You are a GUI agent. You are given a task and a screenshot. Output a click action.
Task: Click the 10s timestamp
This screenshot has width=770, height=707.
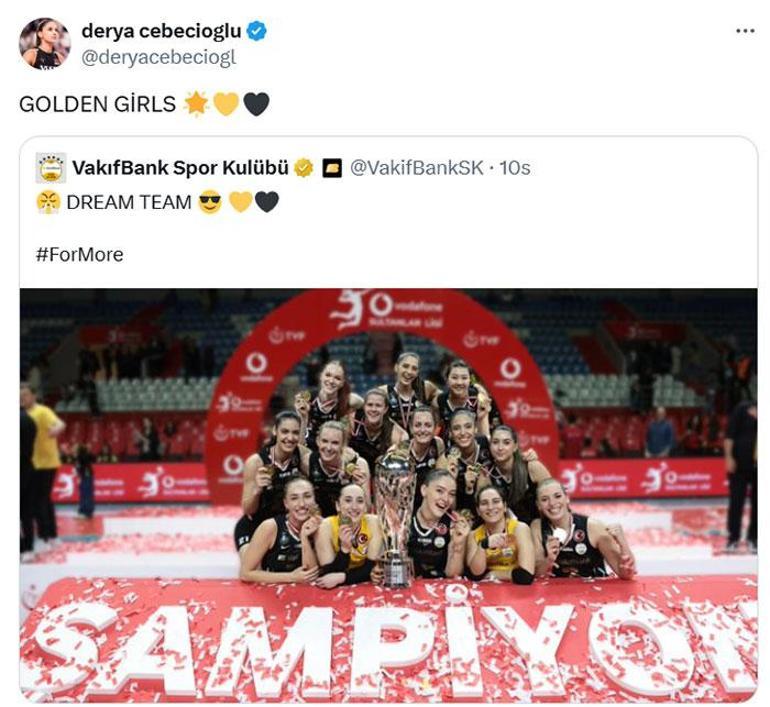tap(515, 168)
